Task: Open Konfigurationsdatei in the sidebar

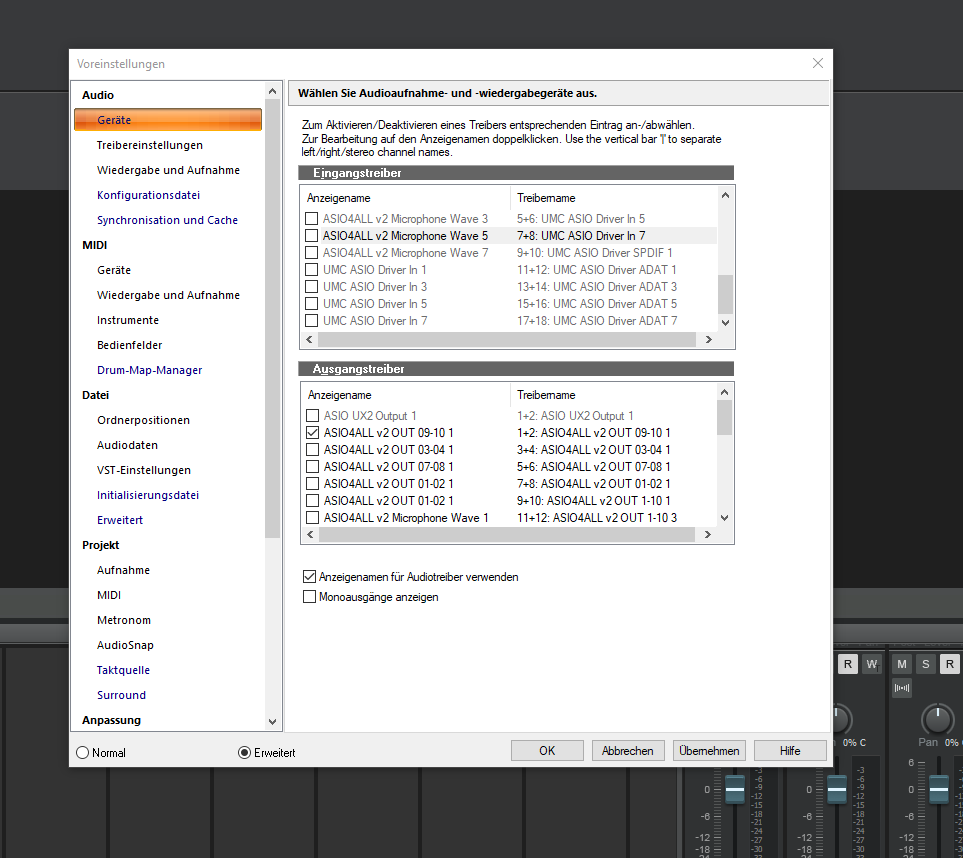Action: click(148, 195)
